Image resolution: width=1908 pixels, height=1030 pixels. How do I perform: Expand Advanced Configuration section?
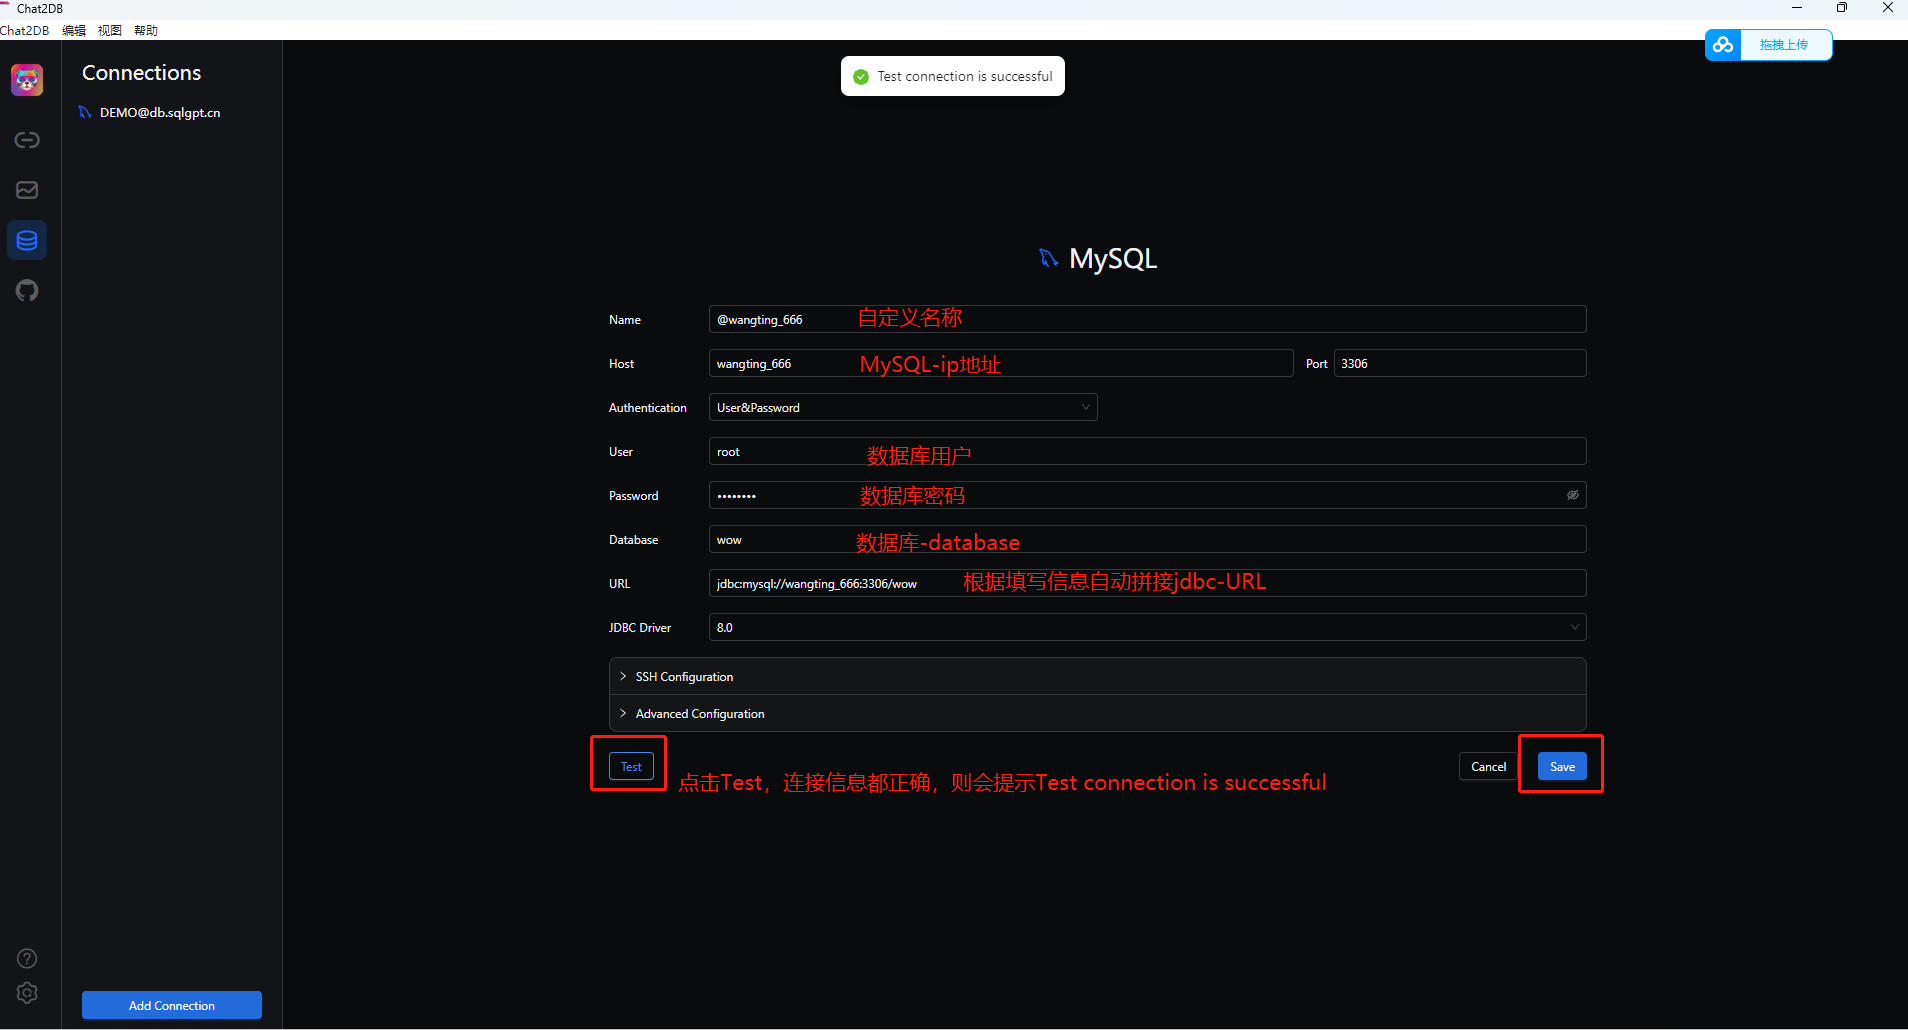click(1097, 714)
